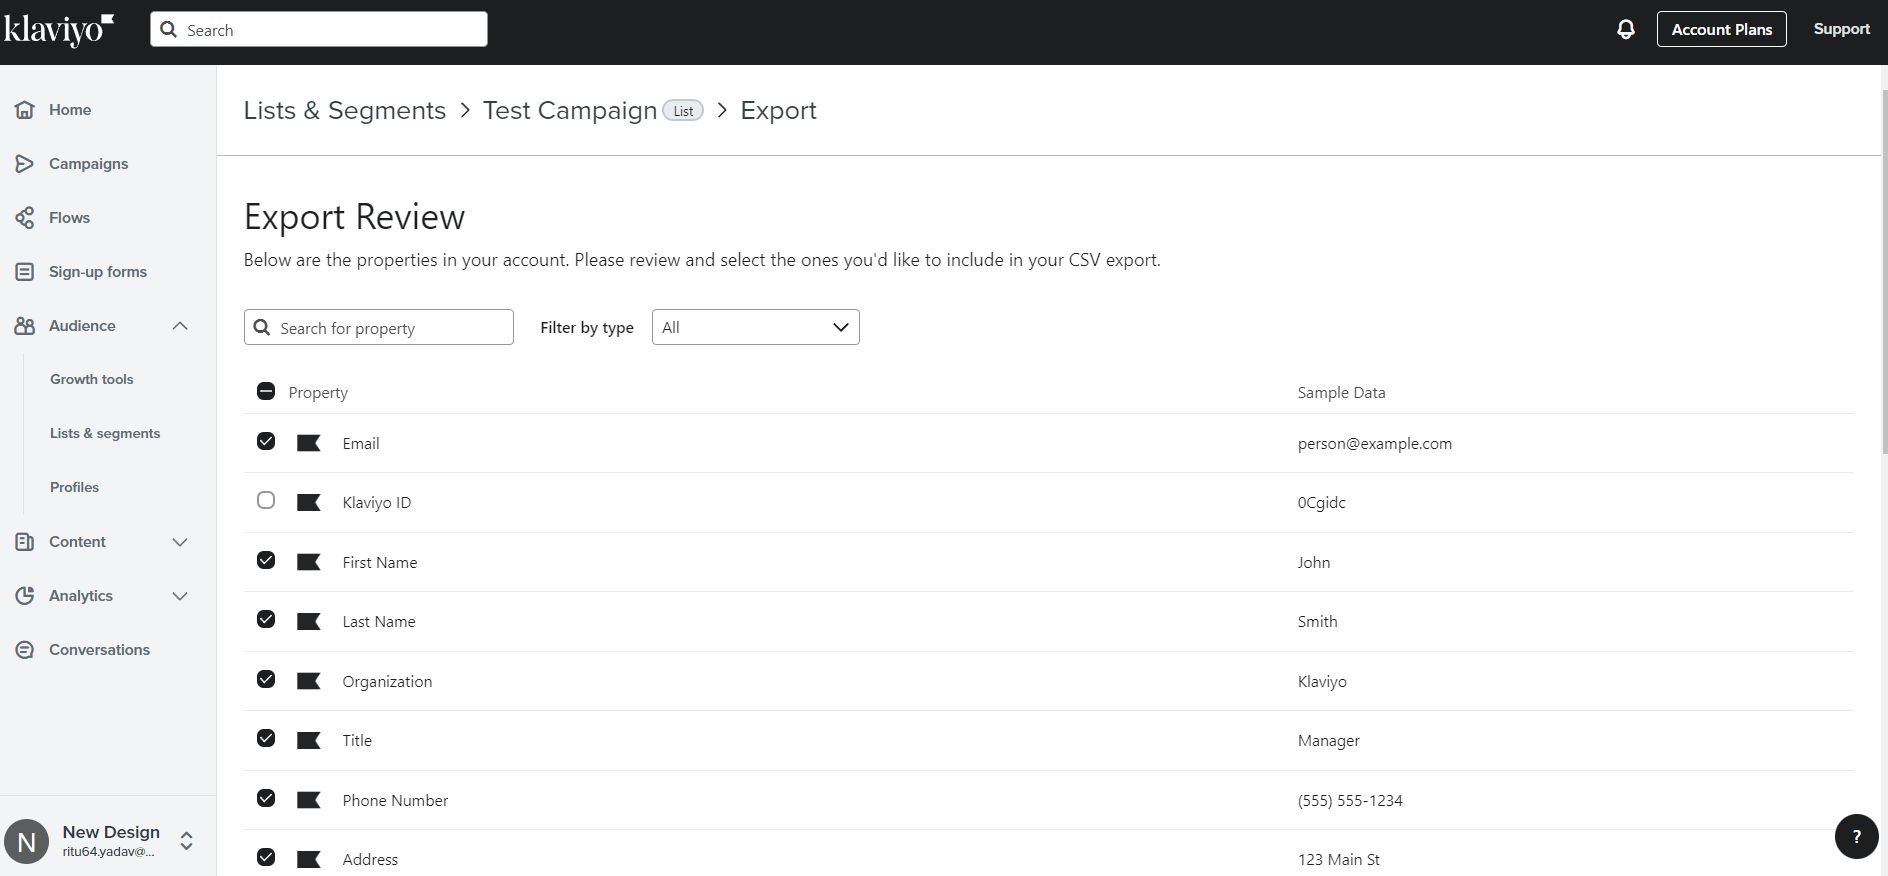1888x876 pixels.
Task: Click the Home icon in sidebar
Action: pyautogui.click(x=25, y=110)
